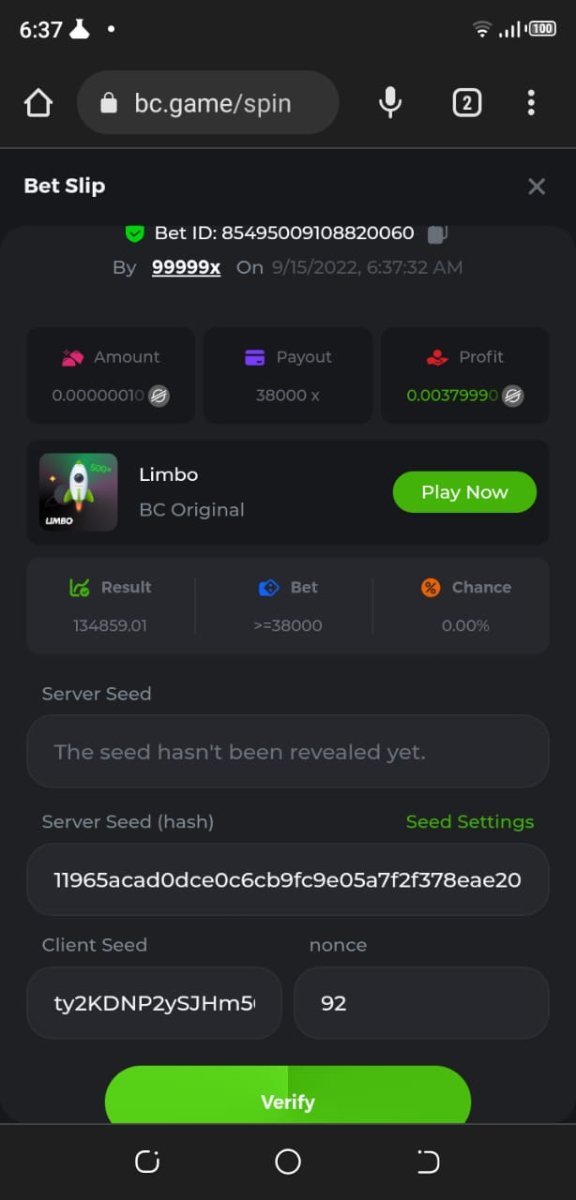The width and height of the screenshot is (576, 1200).
Task: Tap the Android home navigation button
Action: (288, 1161)
